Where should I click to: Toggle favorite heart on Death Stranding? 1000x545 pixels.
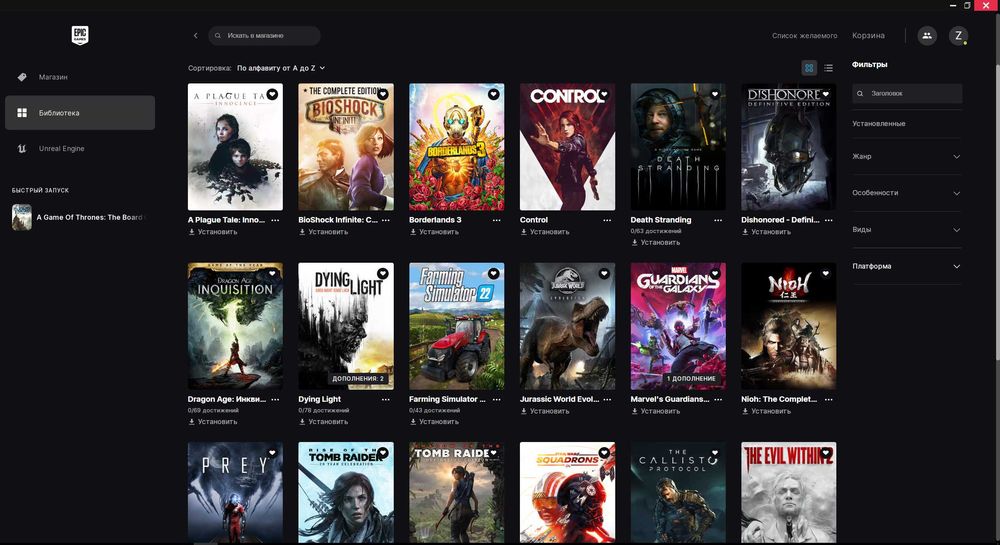(715, 94)
